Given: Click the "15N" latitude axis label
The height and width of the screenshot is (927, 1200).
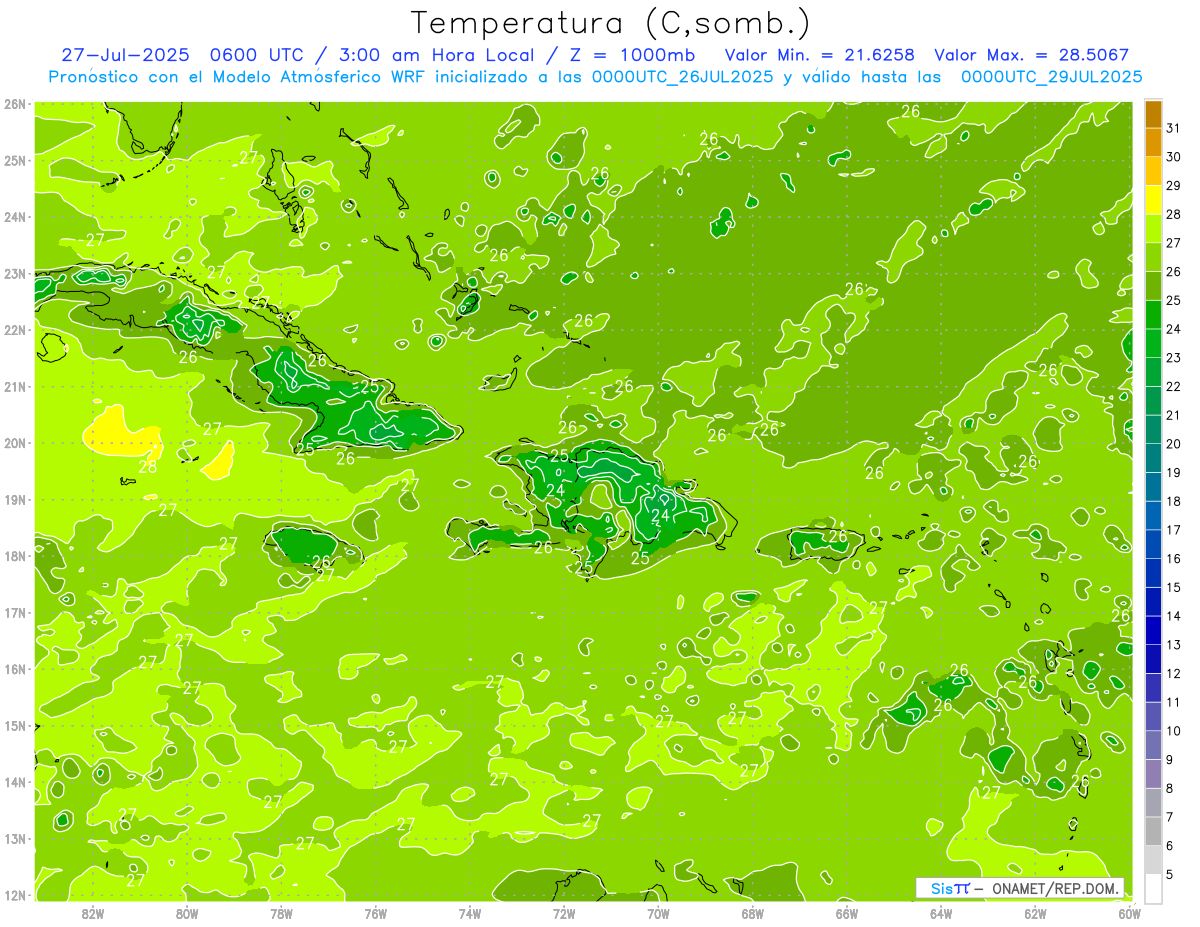Looking at the screenshot, I should click(14, 726).
